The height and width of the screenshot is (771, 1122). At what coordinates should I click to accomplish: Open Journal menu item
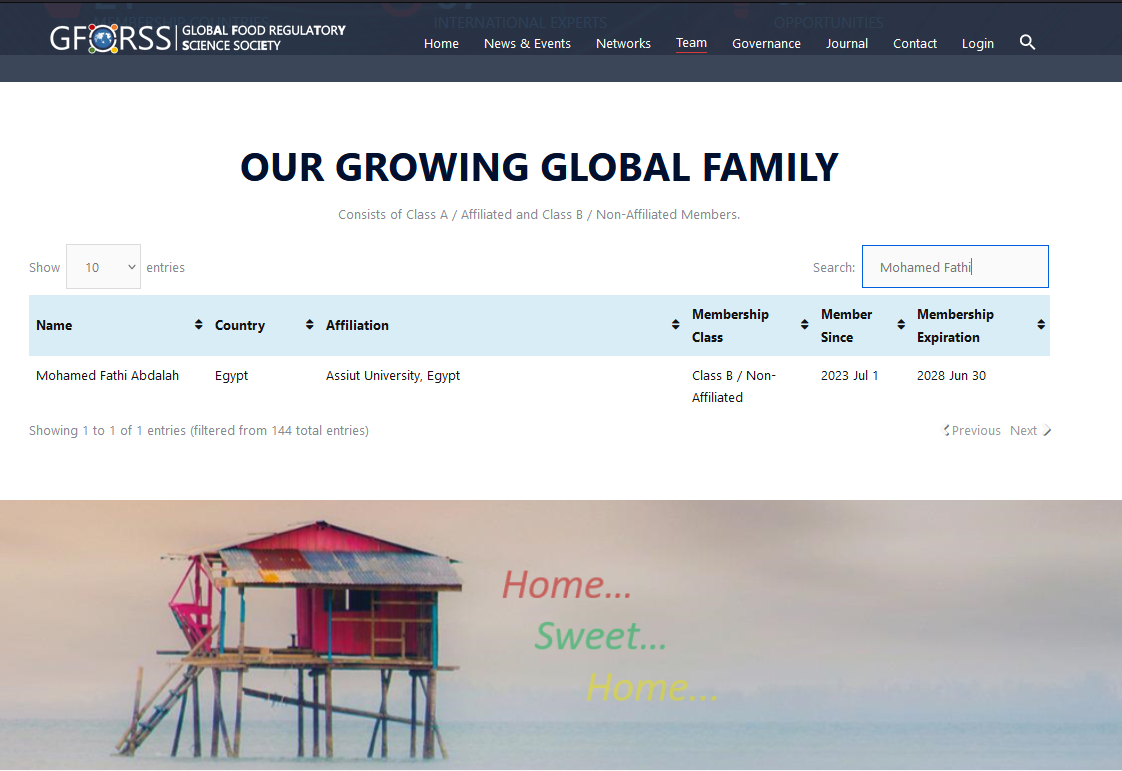[847, 44]
